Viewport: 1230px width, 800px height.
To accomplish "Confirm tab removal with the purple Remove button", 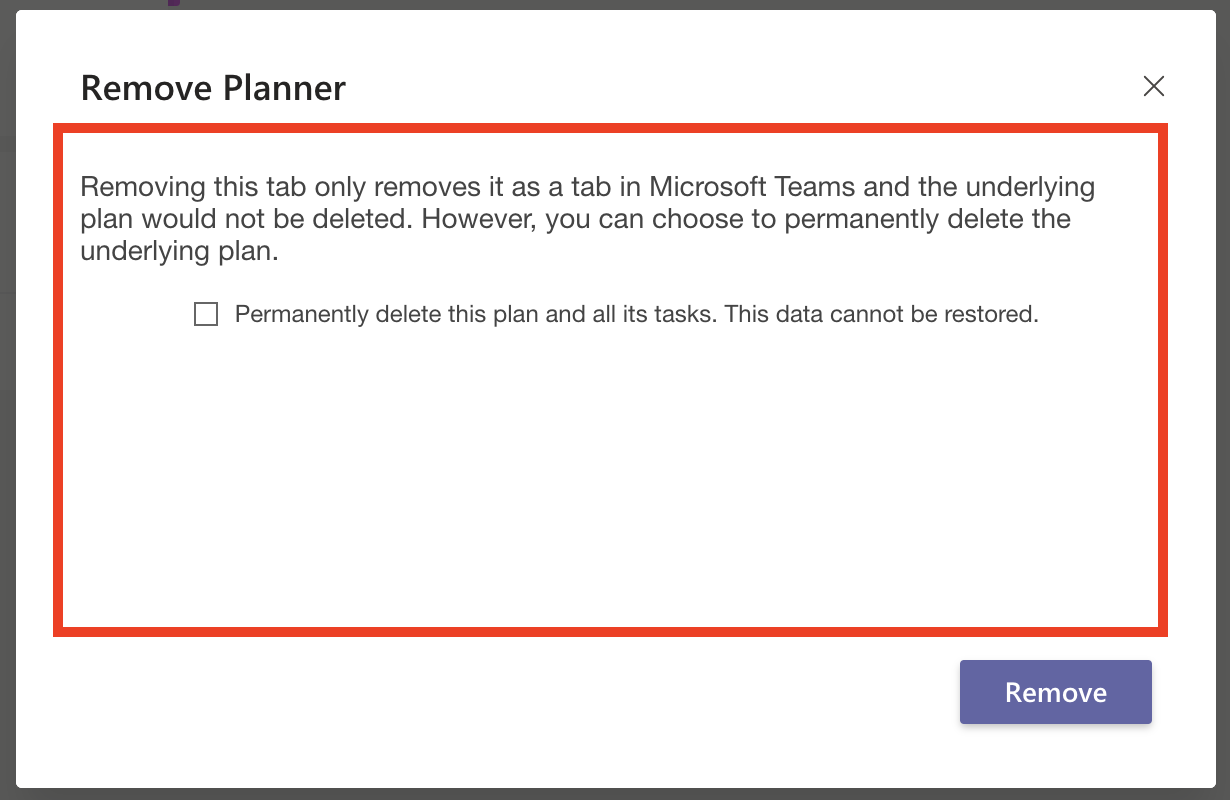I will [1055, 691].
